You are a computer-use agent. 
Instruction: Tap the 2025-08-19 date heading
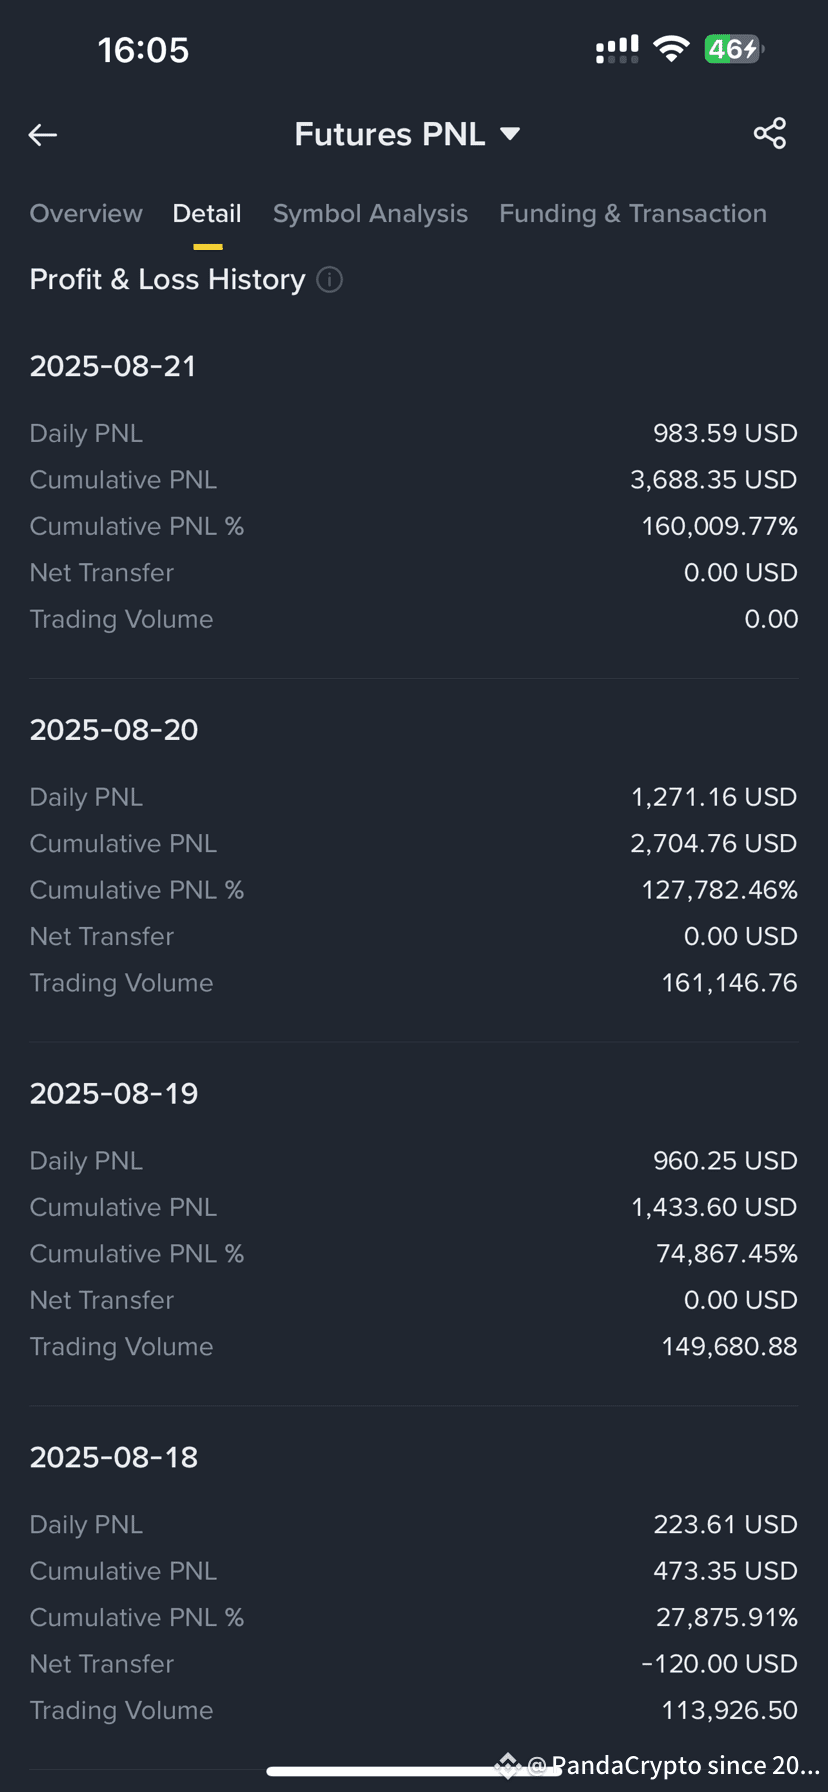tap(114, 1094)
